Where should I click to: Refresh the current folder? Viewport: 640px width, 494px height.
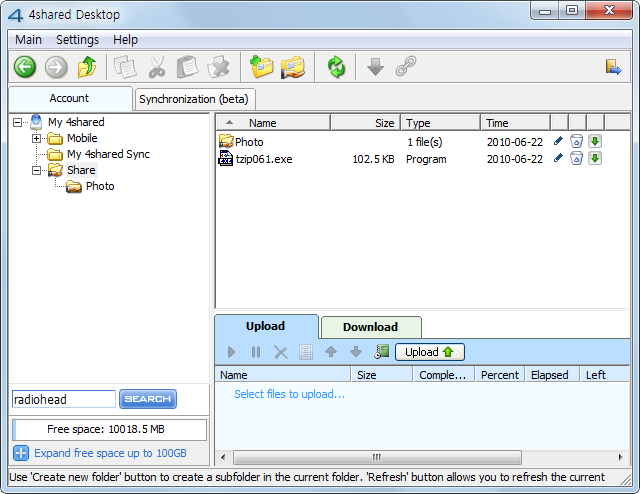click(x=336, y=67)
